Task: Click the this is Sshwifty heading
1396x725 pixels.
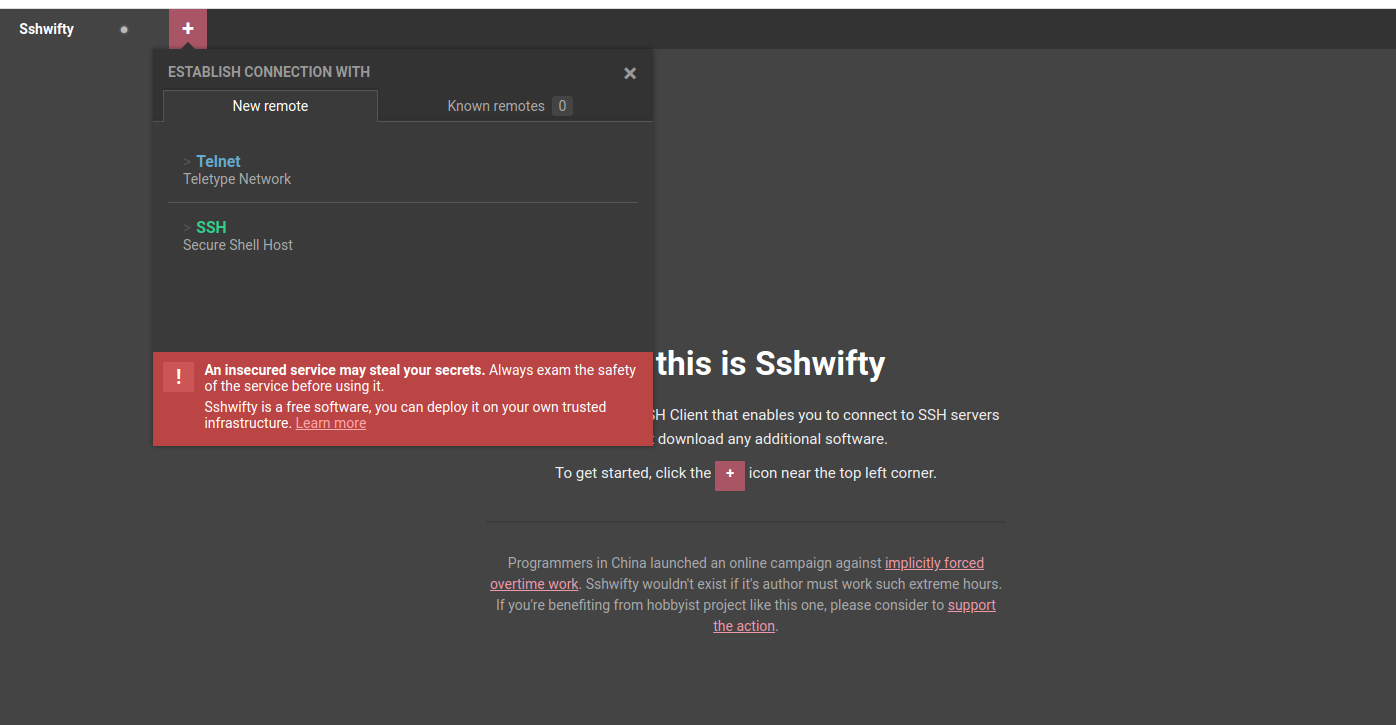Action: 770,363
